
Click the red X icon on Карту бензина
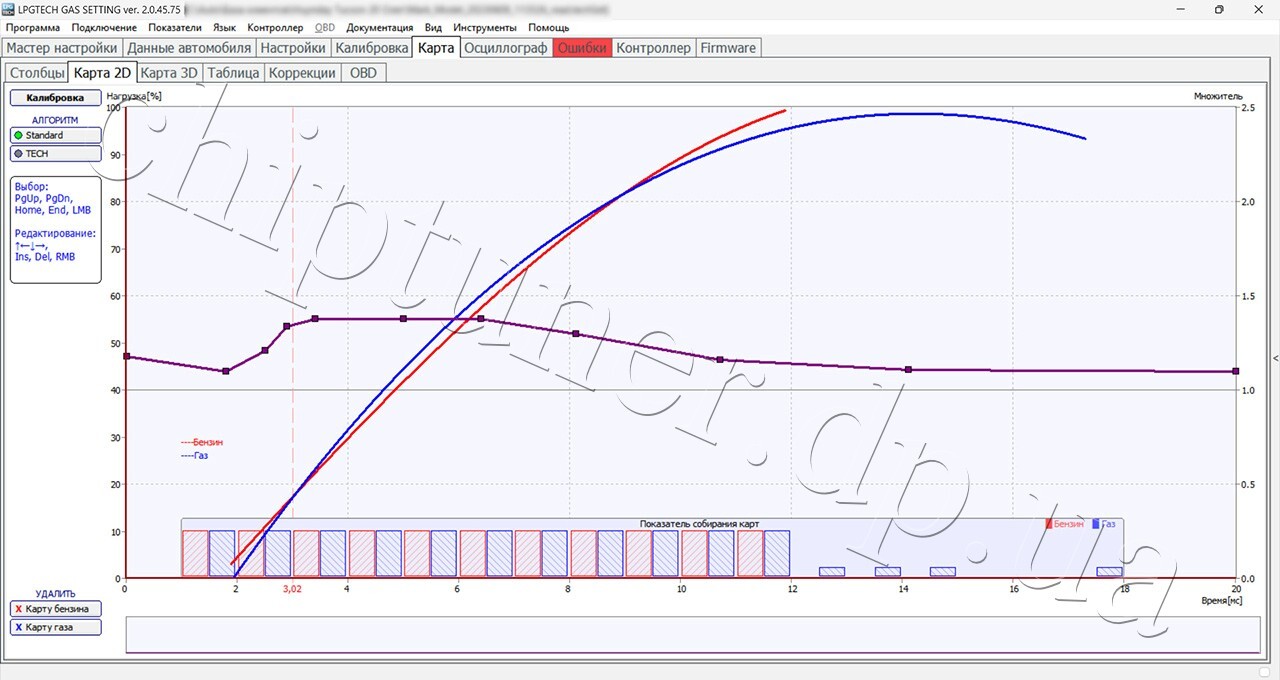coord(19,609)
